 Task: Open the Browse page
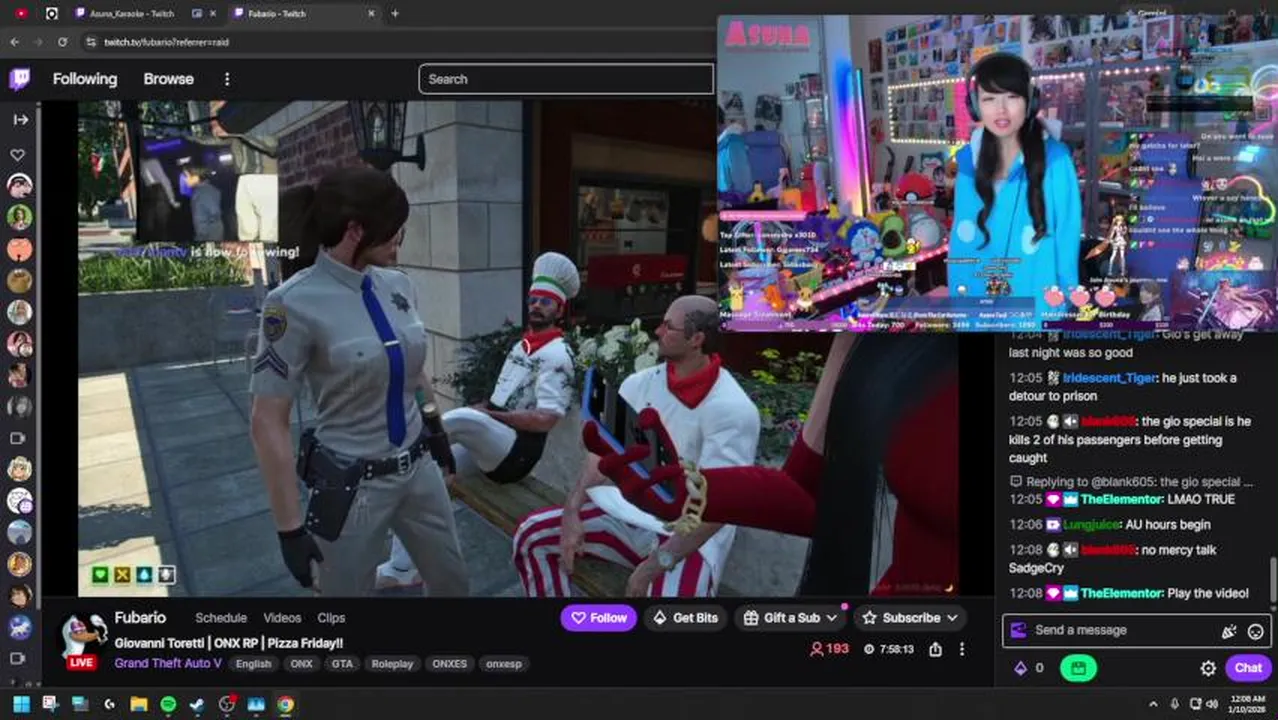click(168, 79)
